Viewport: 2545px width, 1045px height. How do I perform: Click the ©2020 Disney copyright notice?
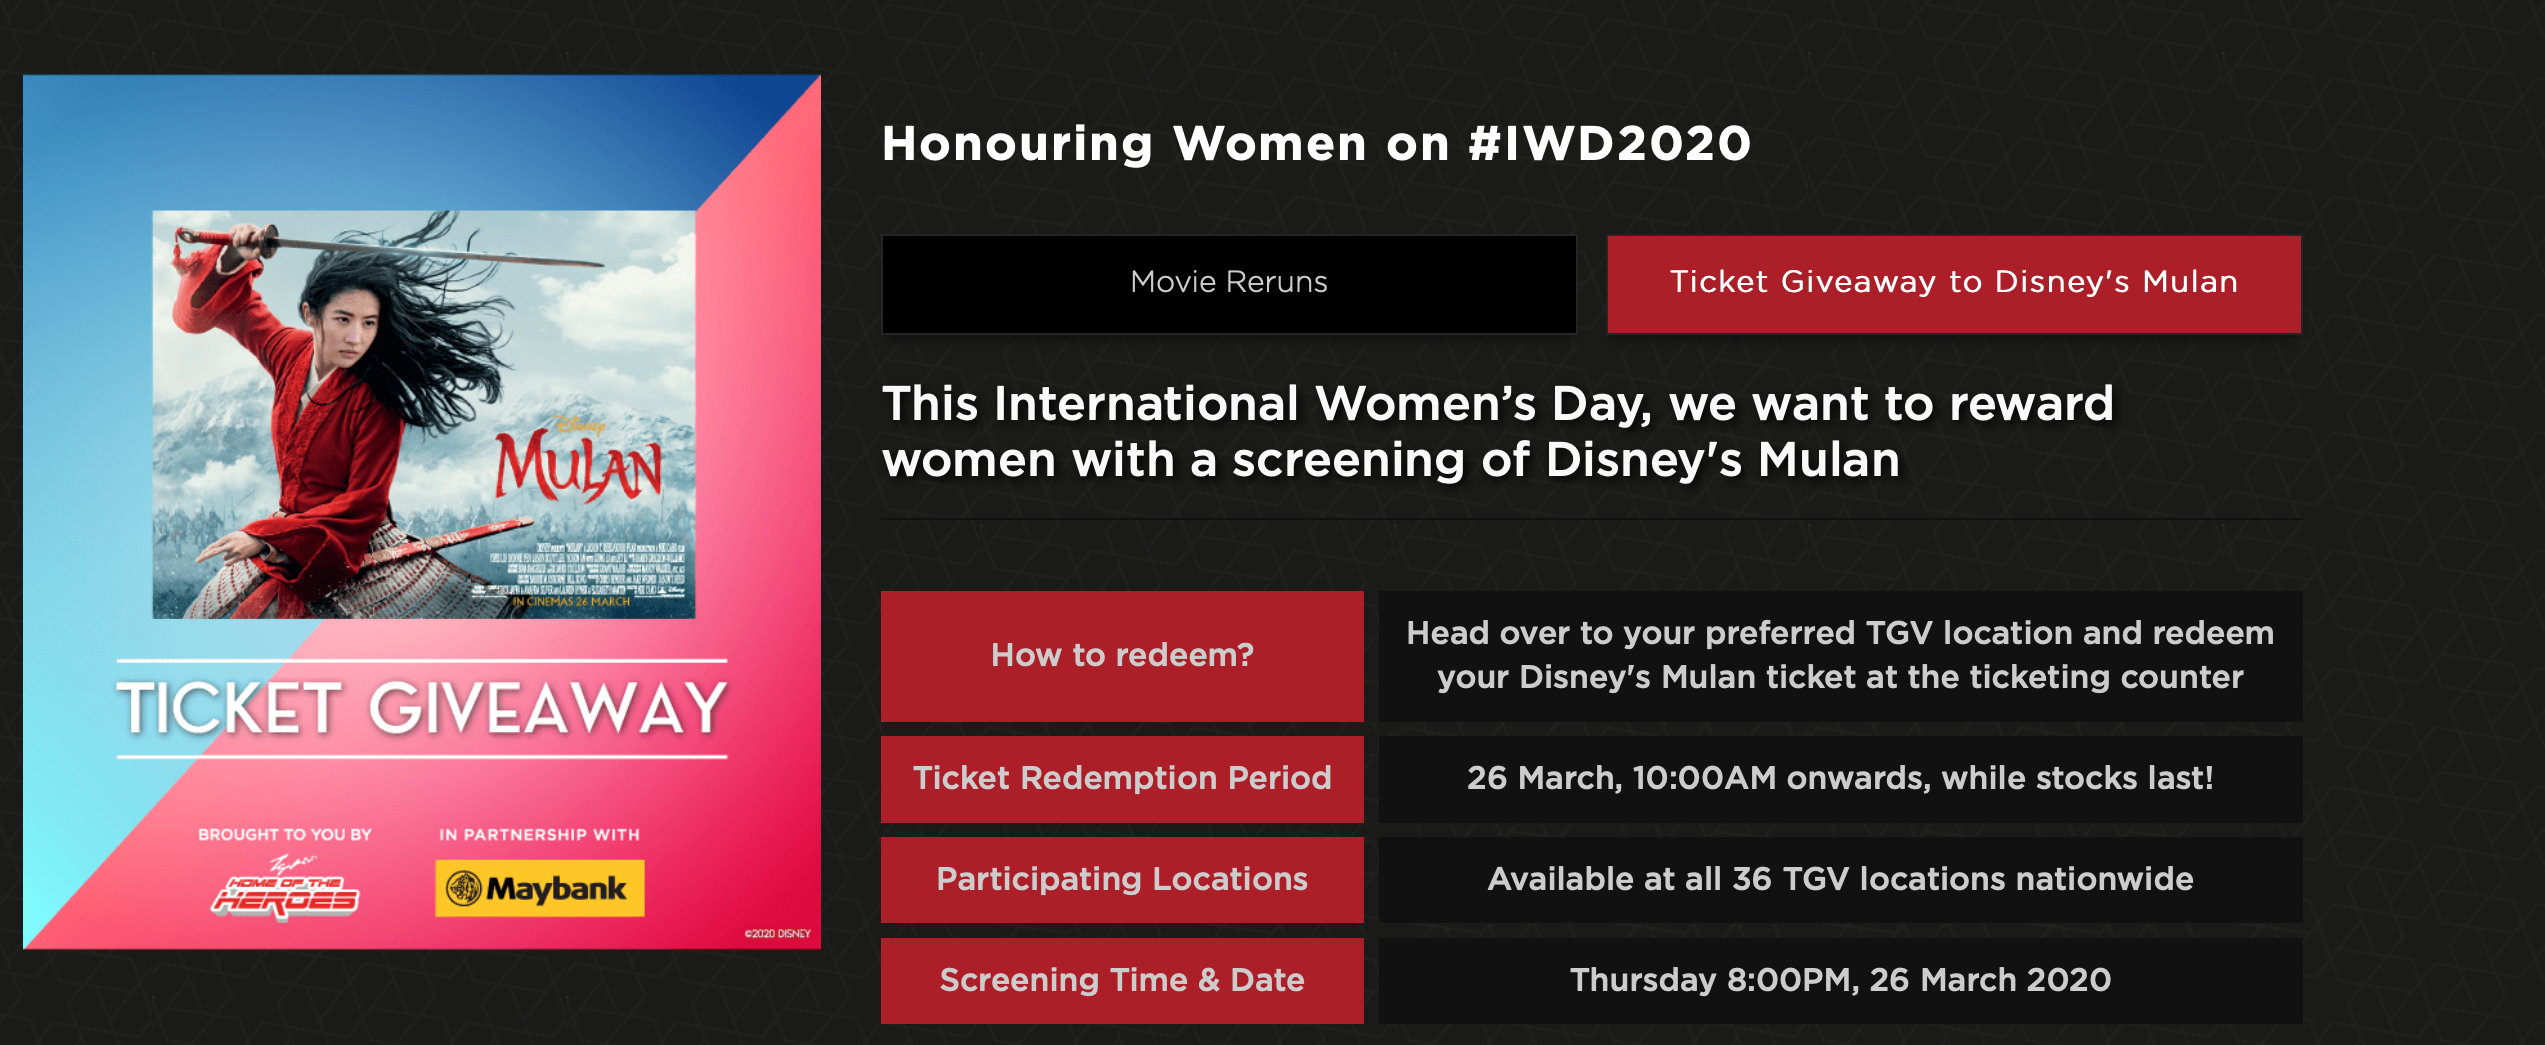coord(777,934)
